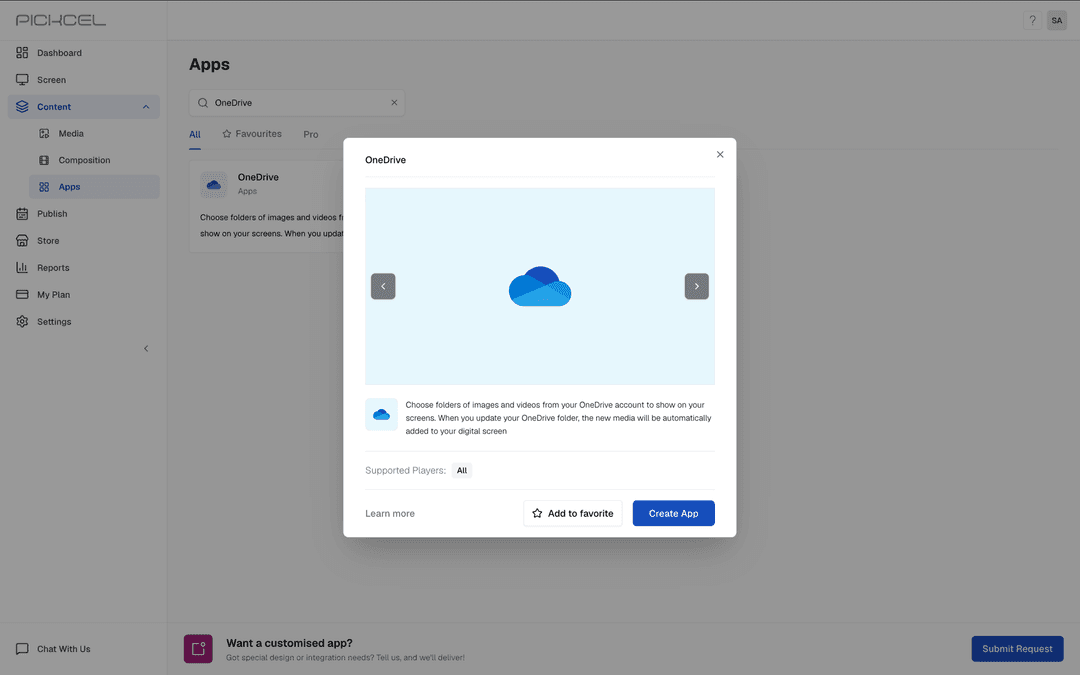Click the Apps grid icon in sidebar
This screenshot has height=675, width=1080.
click(44, 187)
